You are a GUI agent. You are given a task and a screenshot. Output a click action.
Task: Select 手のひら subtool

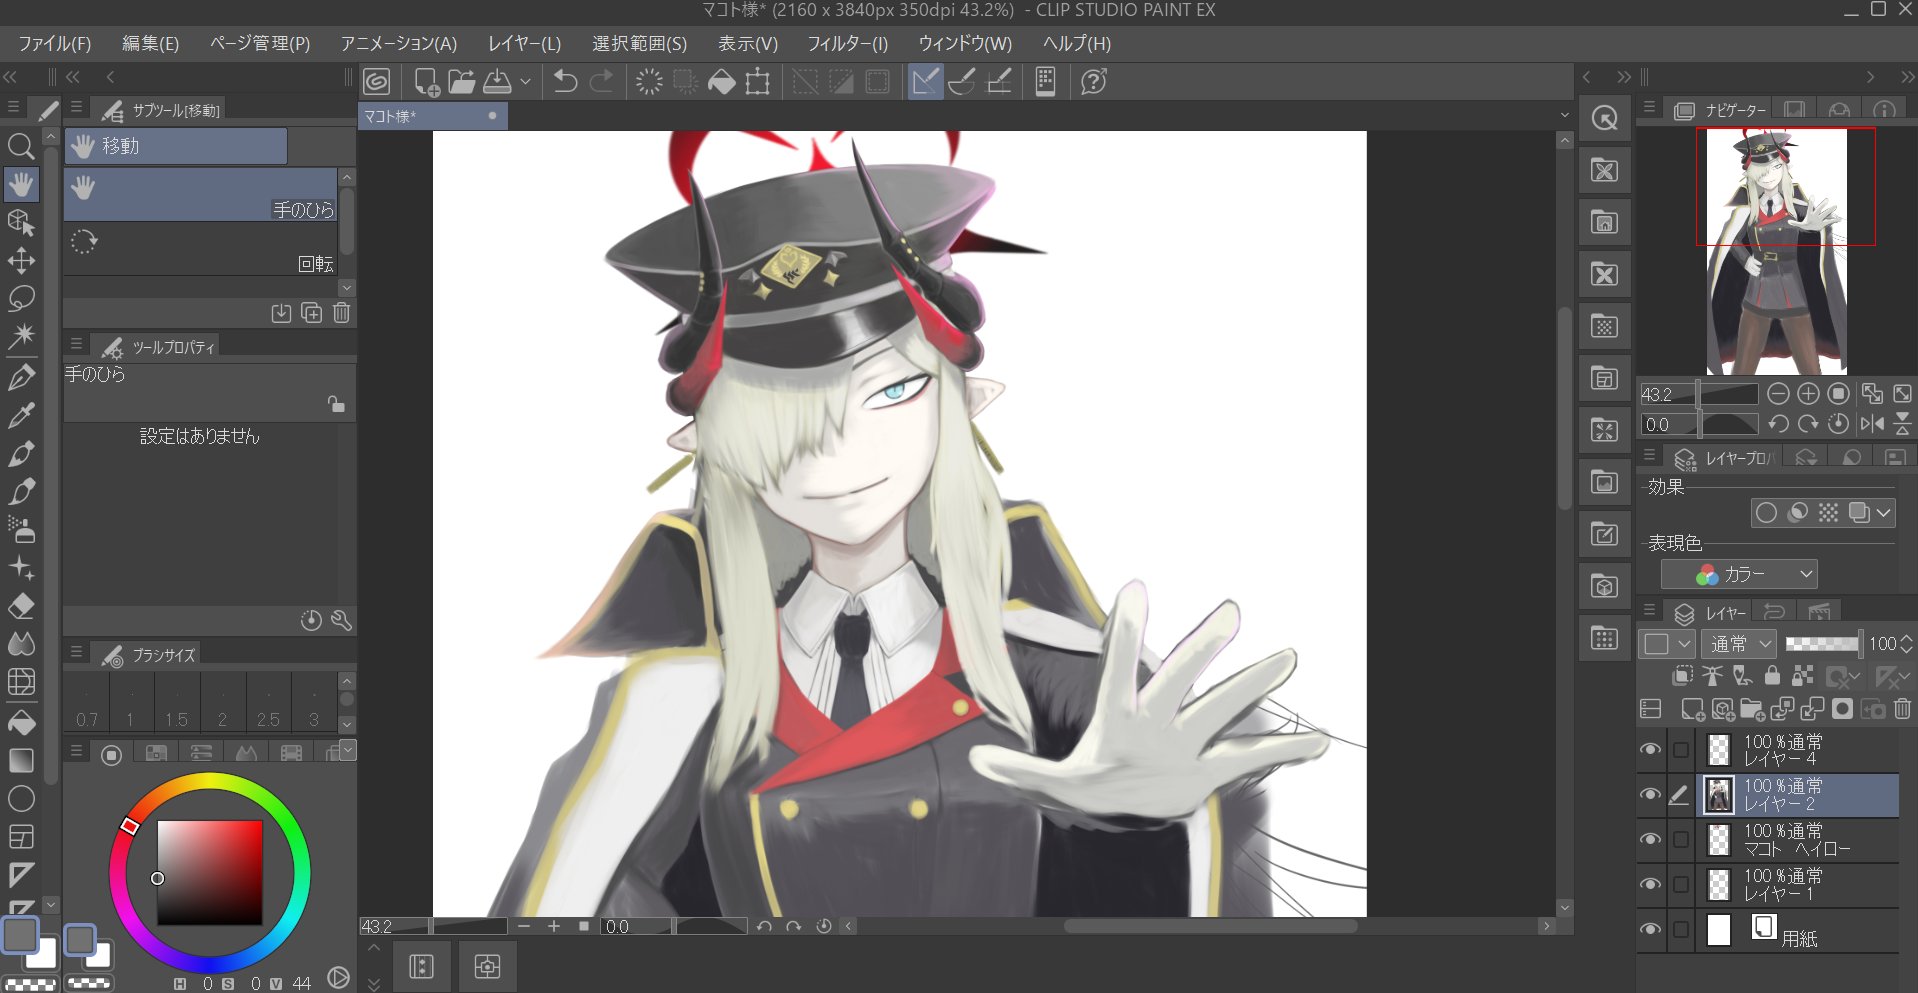pyautogui.click(x=201, y=195)
